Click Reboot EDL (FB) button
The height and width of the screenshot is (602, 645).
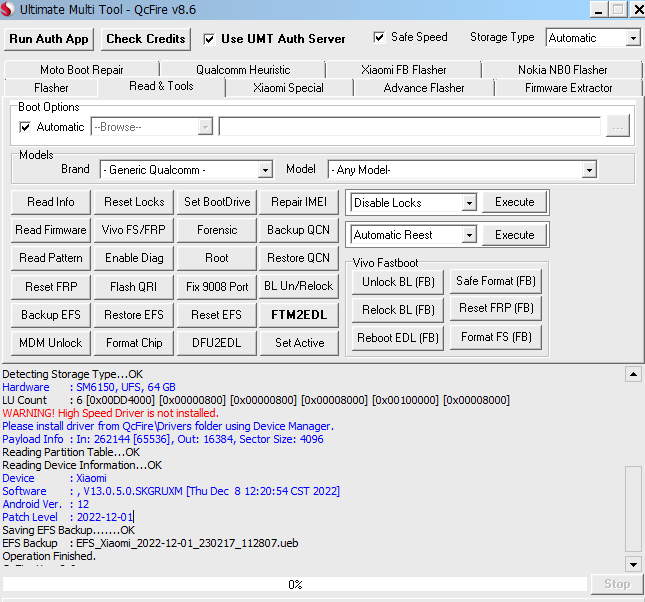tap(398, 338)
